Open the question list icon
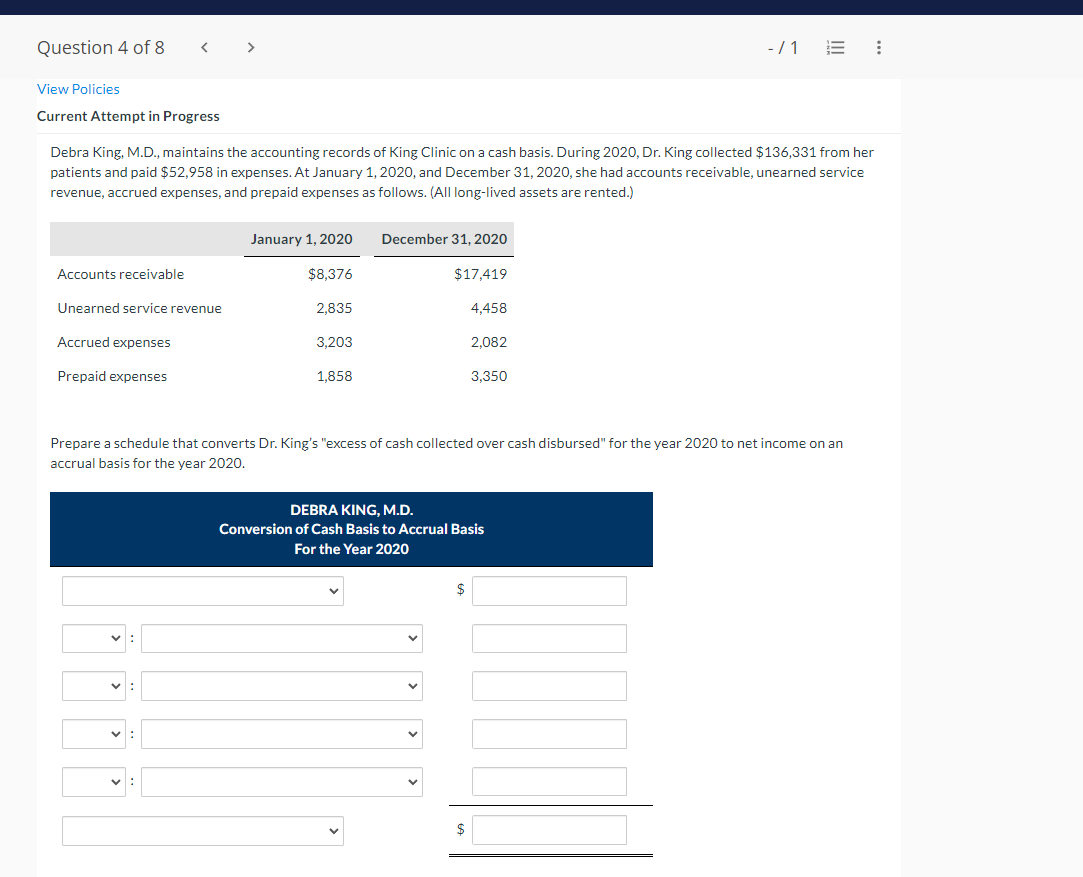Screen dimensions: 1083x877 pos(835,47)
